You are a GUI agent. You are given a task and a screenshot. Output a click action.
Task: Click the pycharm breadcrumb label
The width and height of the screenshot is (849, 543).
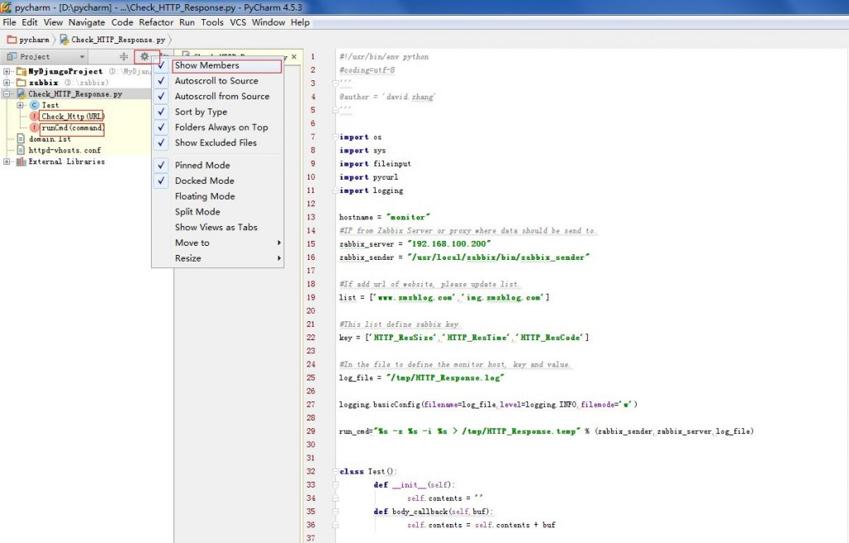34,40
